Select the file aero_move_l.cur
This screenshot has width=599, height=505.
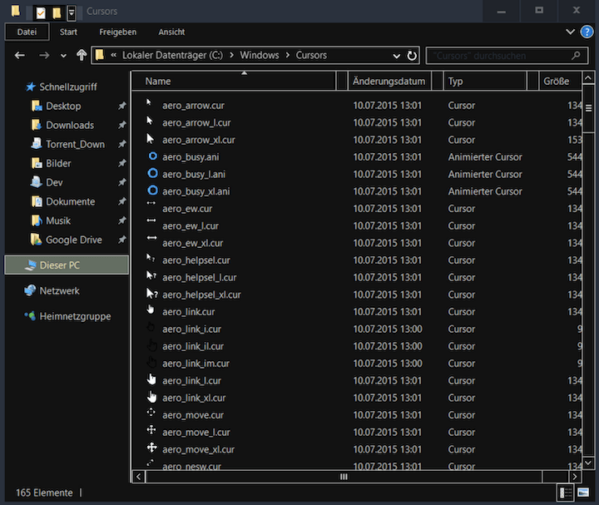tap(196, 432)
